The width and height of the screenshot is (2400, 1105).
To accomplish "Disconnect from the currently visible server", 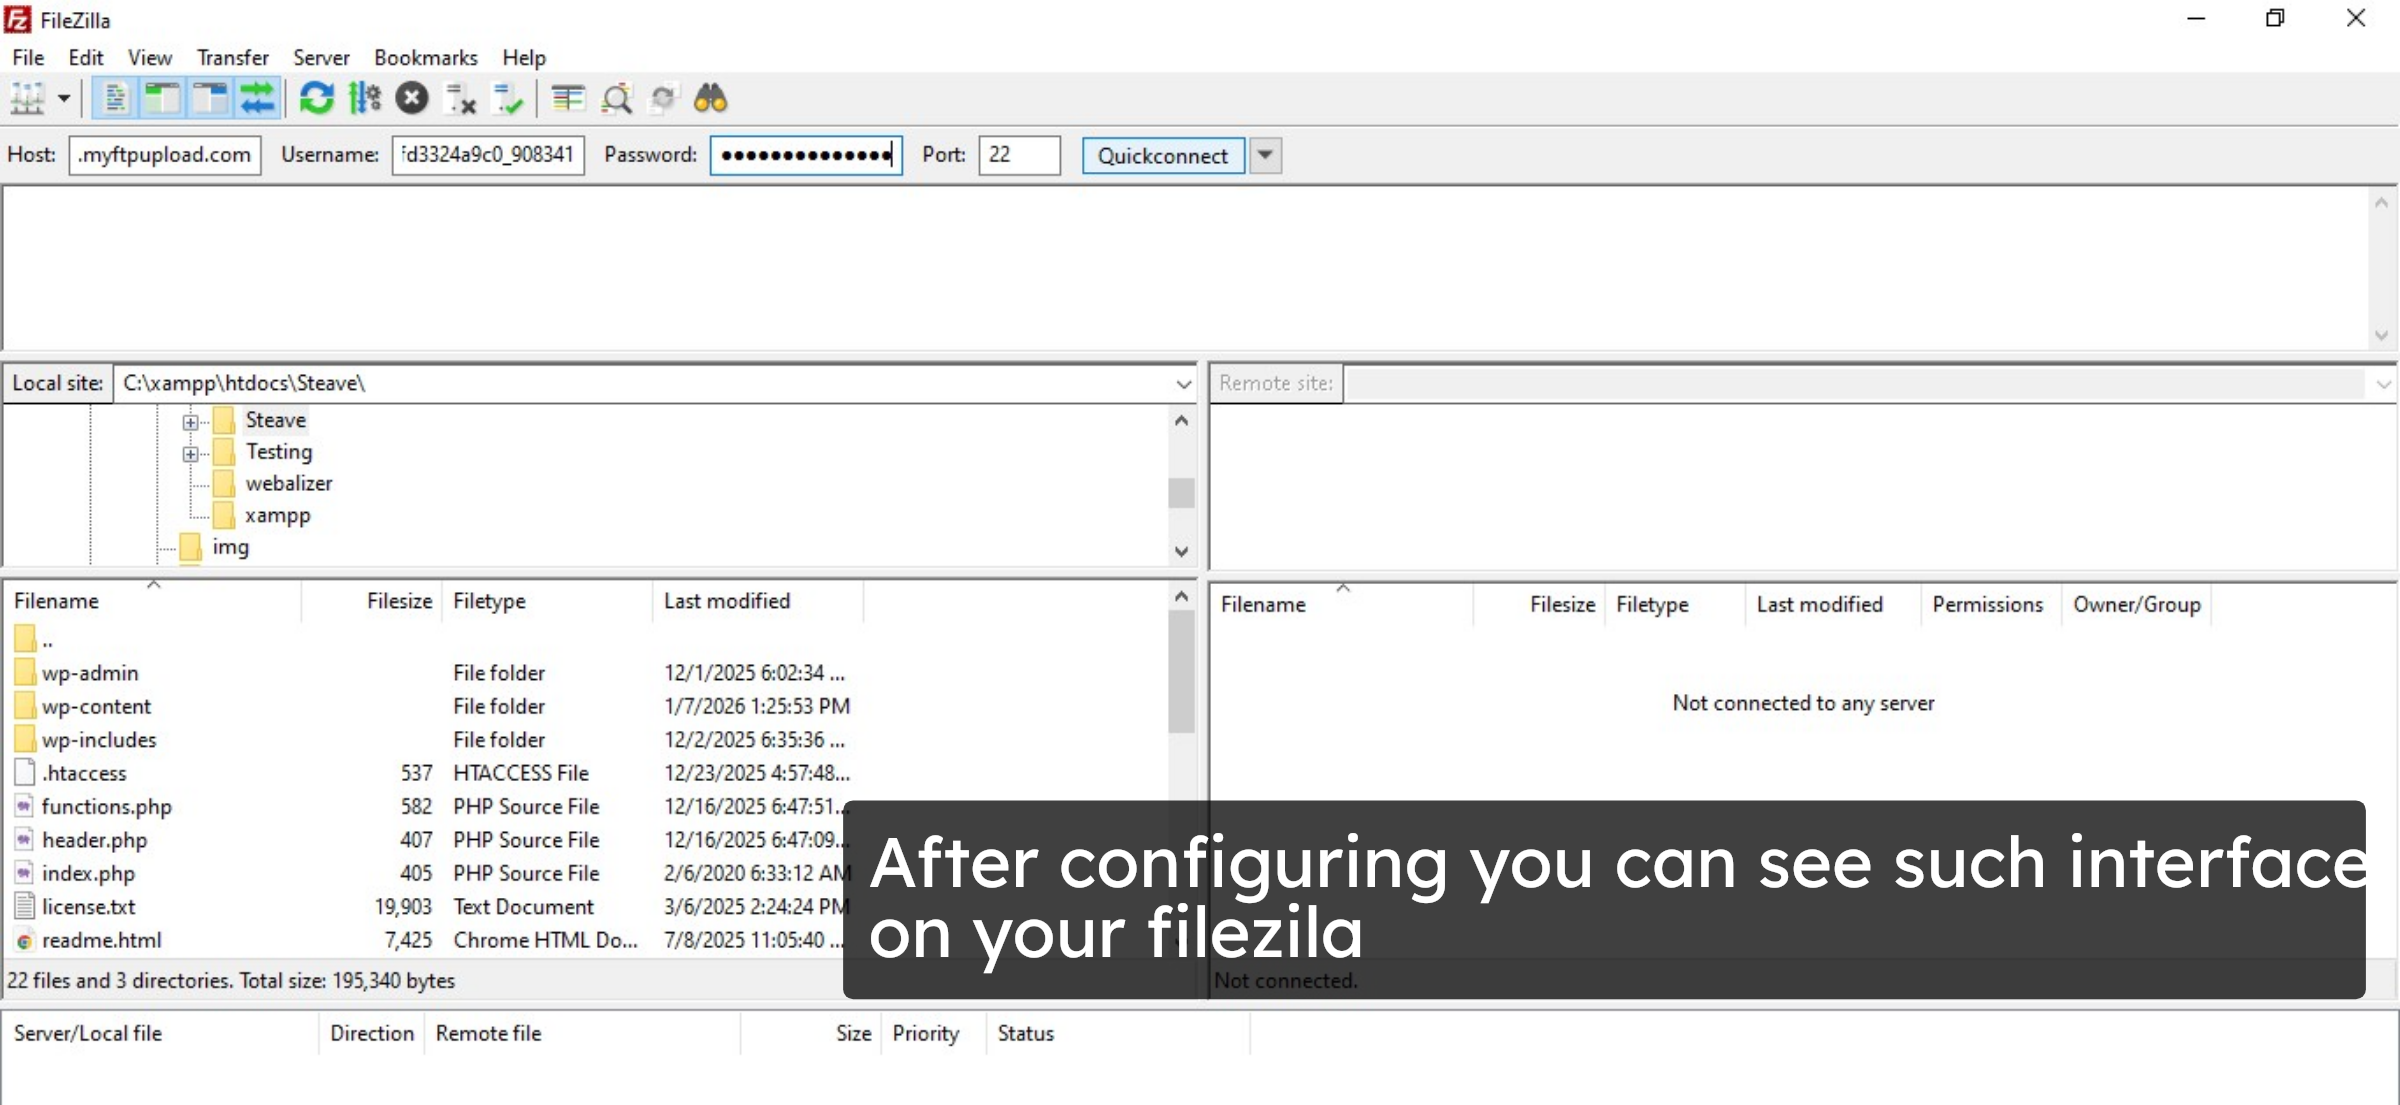I will pos(459,97).
